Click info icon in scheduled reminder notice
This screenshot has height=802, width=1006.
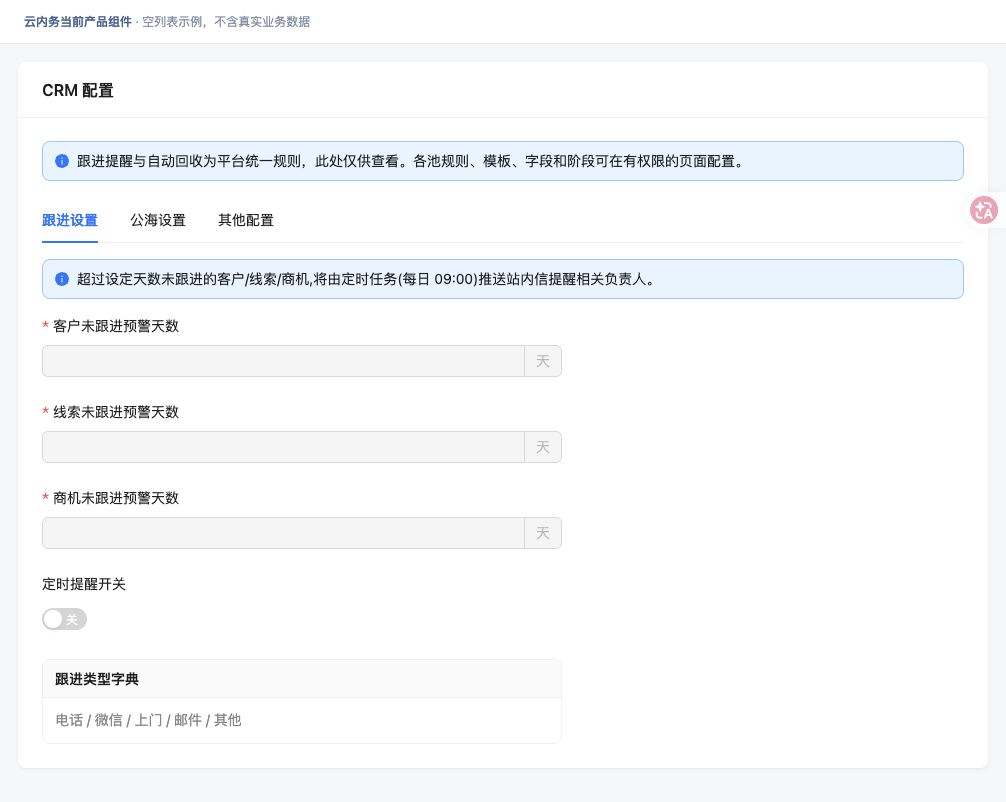click(x=62, y=279)
